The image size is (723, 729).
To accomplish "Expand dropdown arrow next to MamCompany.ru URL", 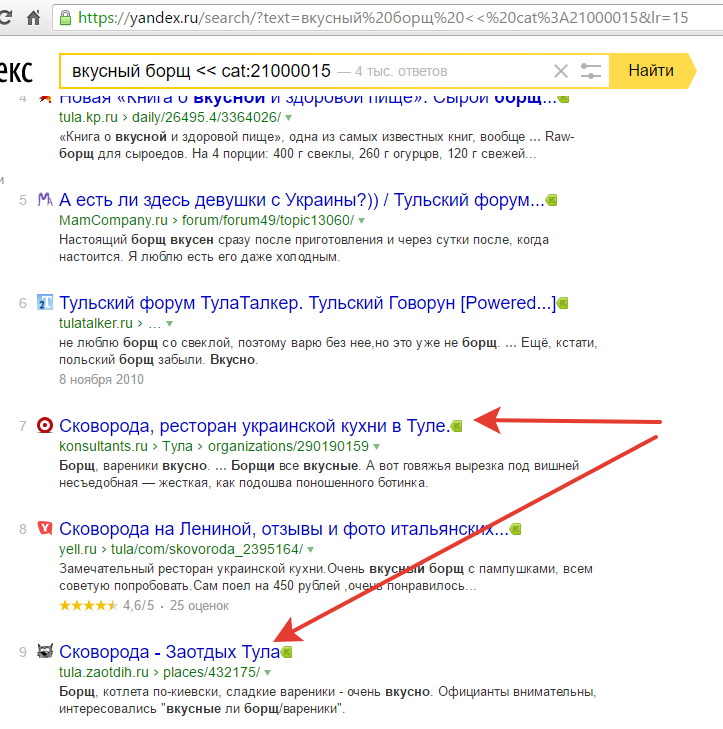I will click(x=362, y=221).
